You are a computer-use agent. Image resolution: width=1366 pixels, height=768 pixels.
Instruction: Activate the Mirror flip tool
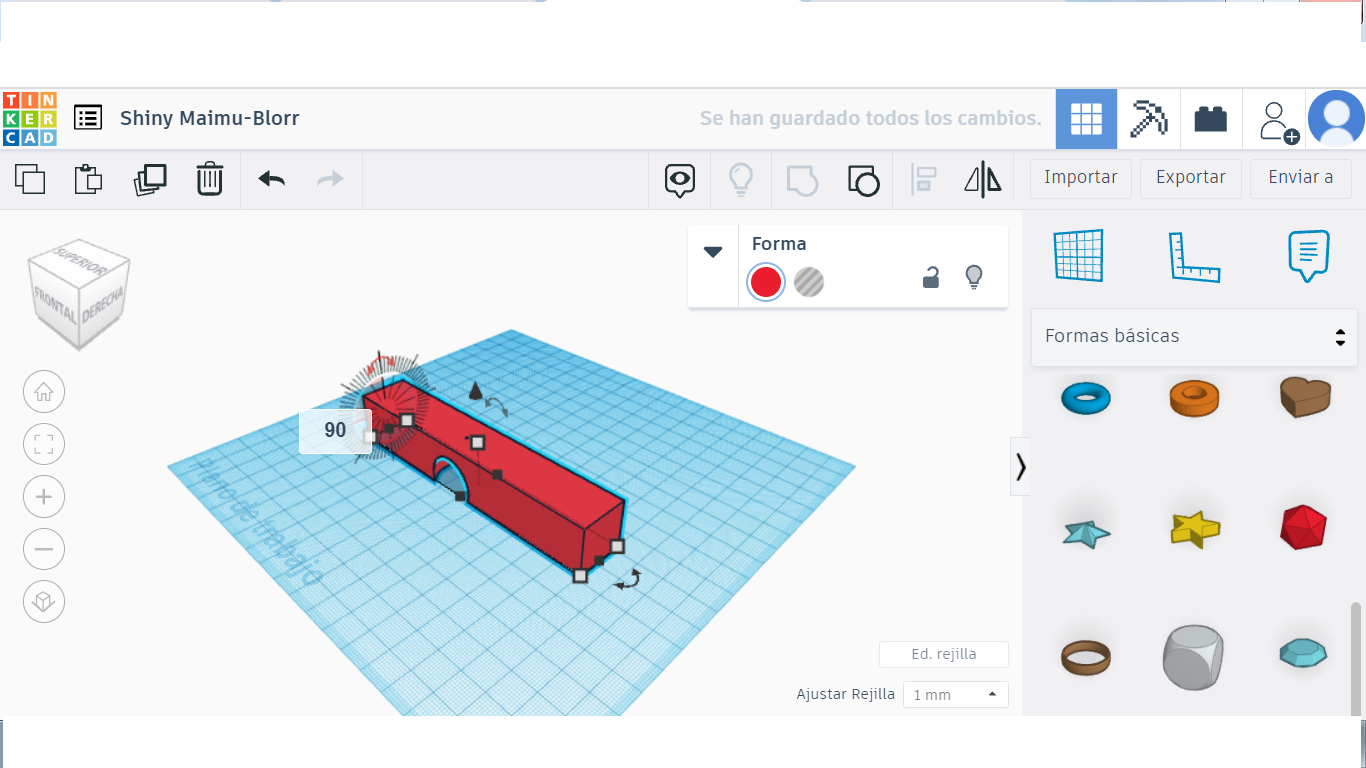[x=983, y=180]
